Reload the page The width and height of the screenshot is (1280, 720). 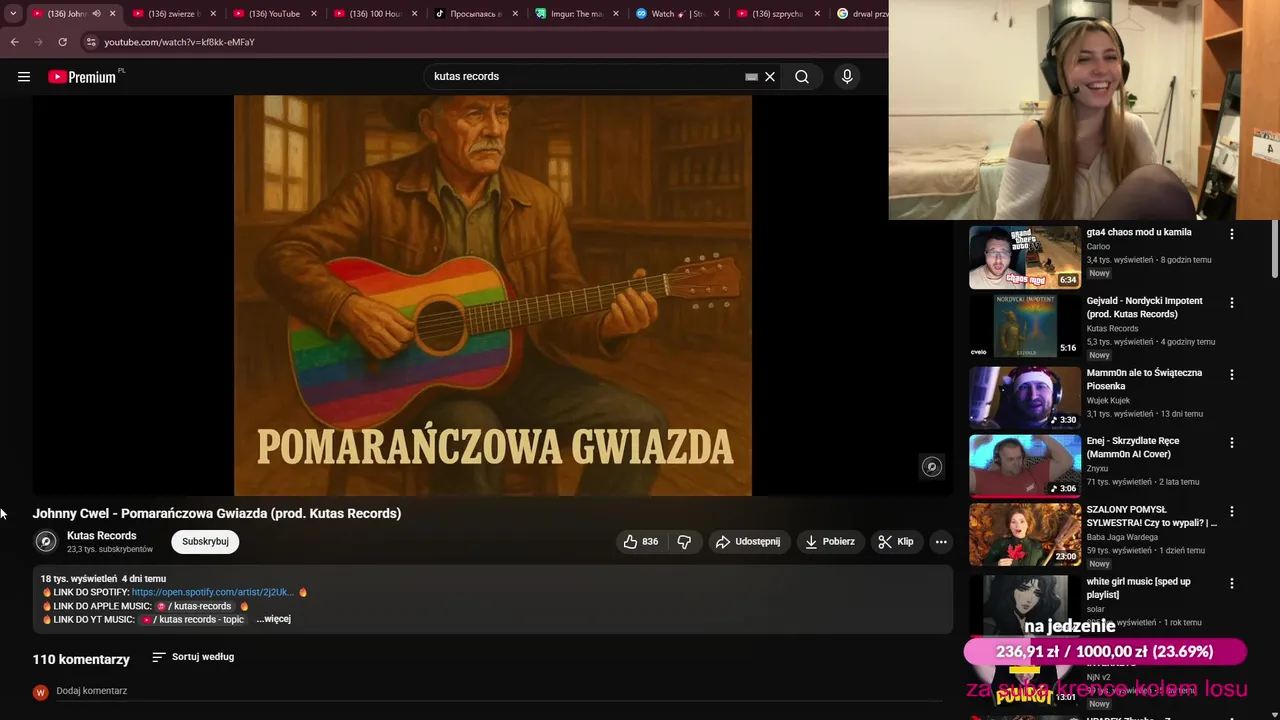(x=62, y=42)
